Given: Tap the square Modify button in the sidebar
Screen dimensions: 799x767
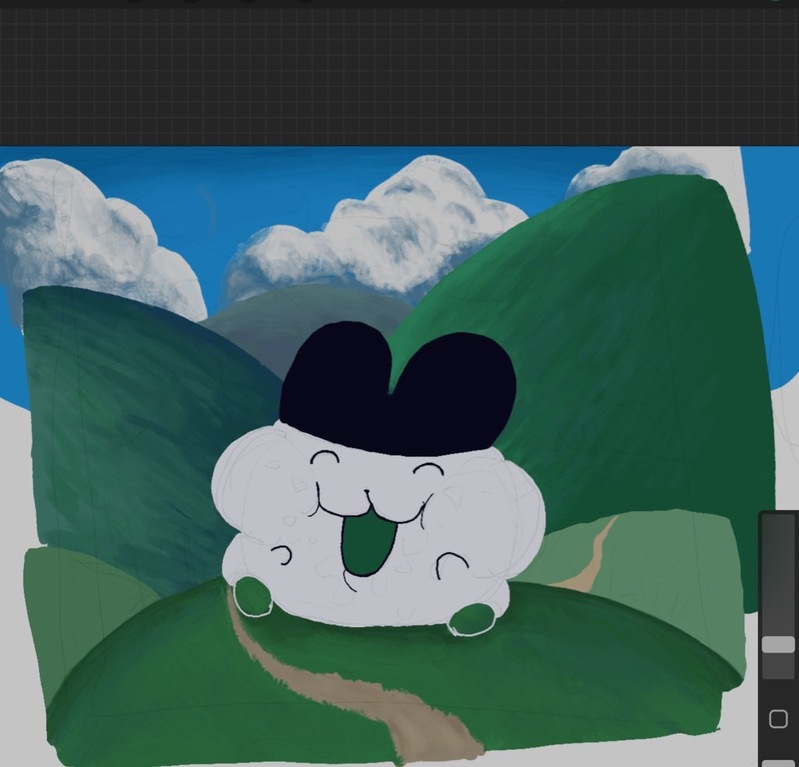Looking at the screenshot, I should 778,719.
